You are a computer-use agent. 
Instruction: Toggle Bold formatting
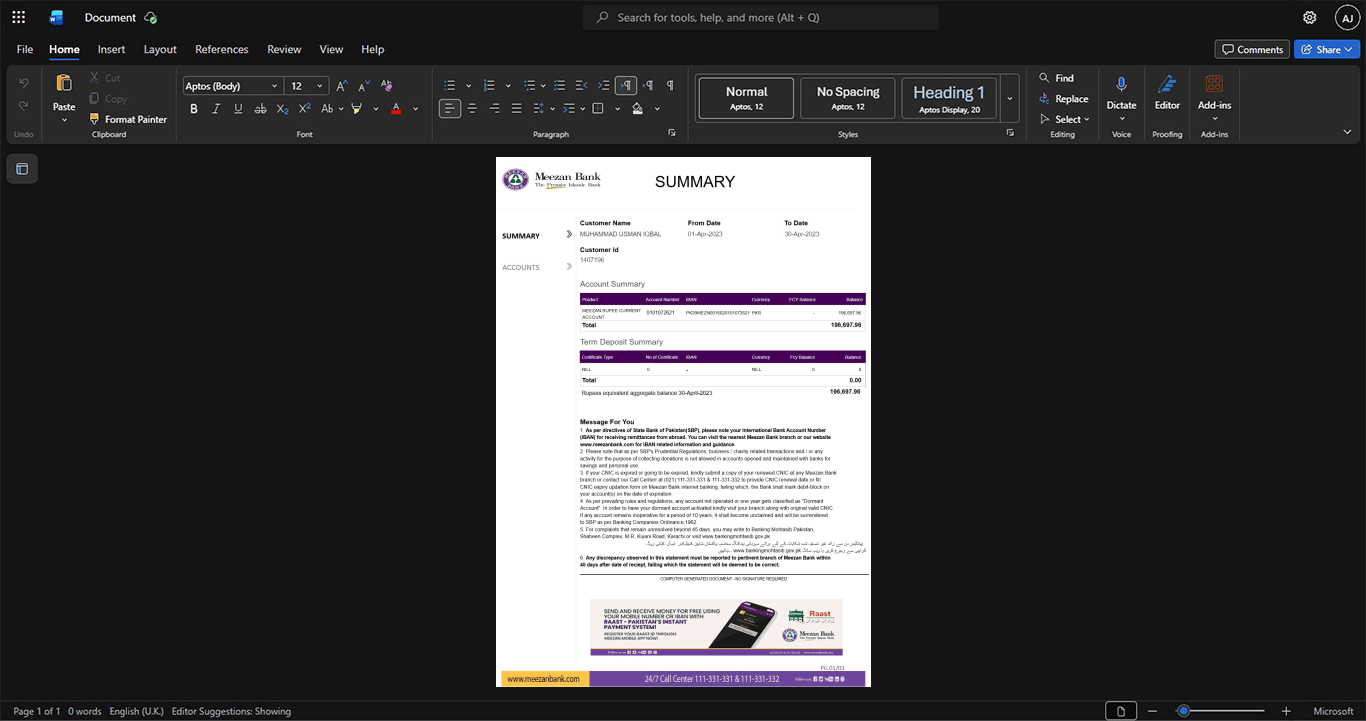[x=194, y=108]
